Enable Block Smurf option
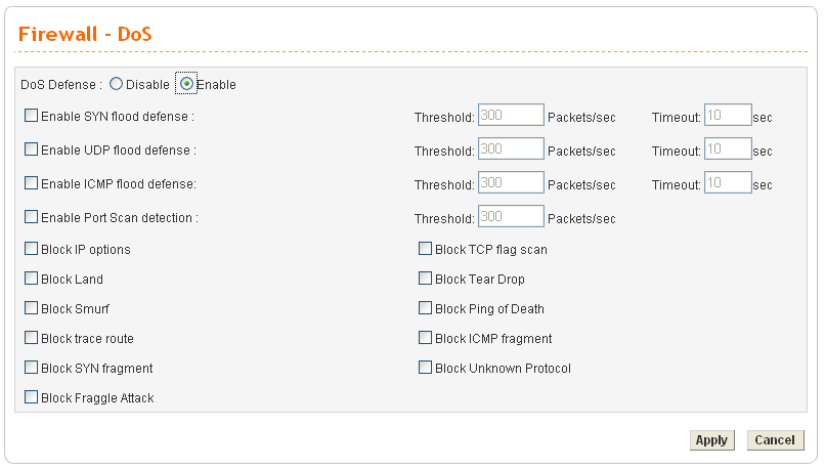The height and width of the screenshot is (468, 825). pyautogui.click(x=31, y=309)
